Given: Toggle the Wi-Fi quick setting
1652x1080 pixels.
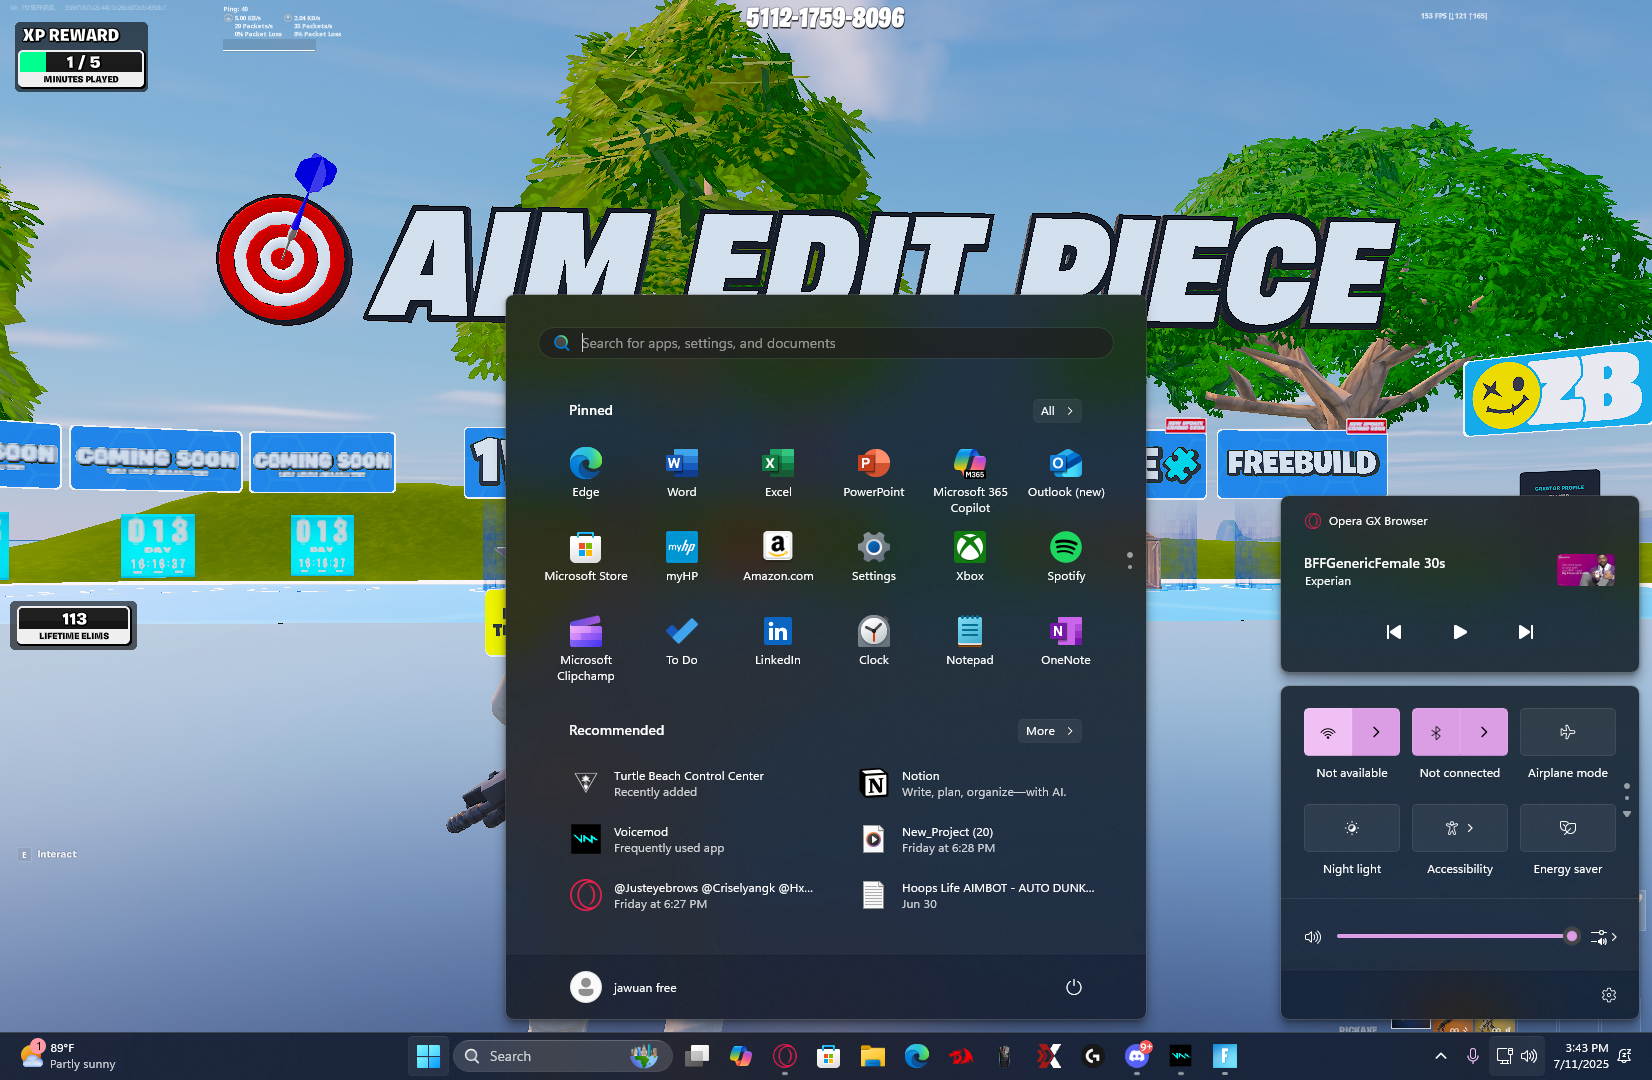Looking at the screenshot, I should (x=1328, y=732).
